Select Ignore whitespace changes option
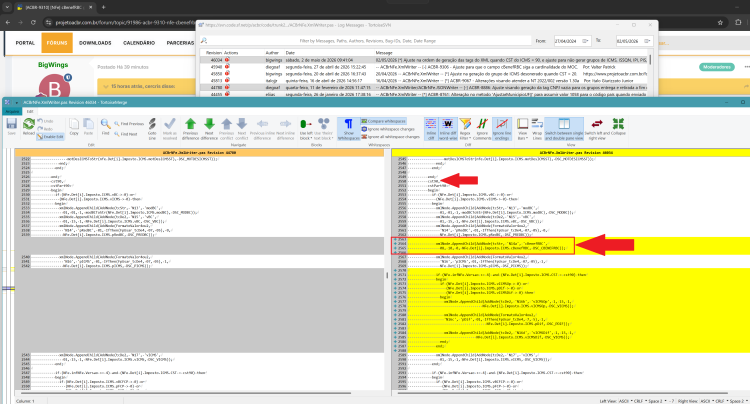The image size is (750, 404). coord(388,129)
